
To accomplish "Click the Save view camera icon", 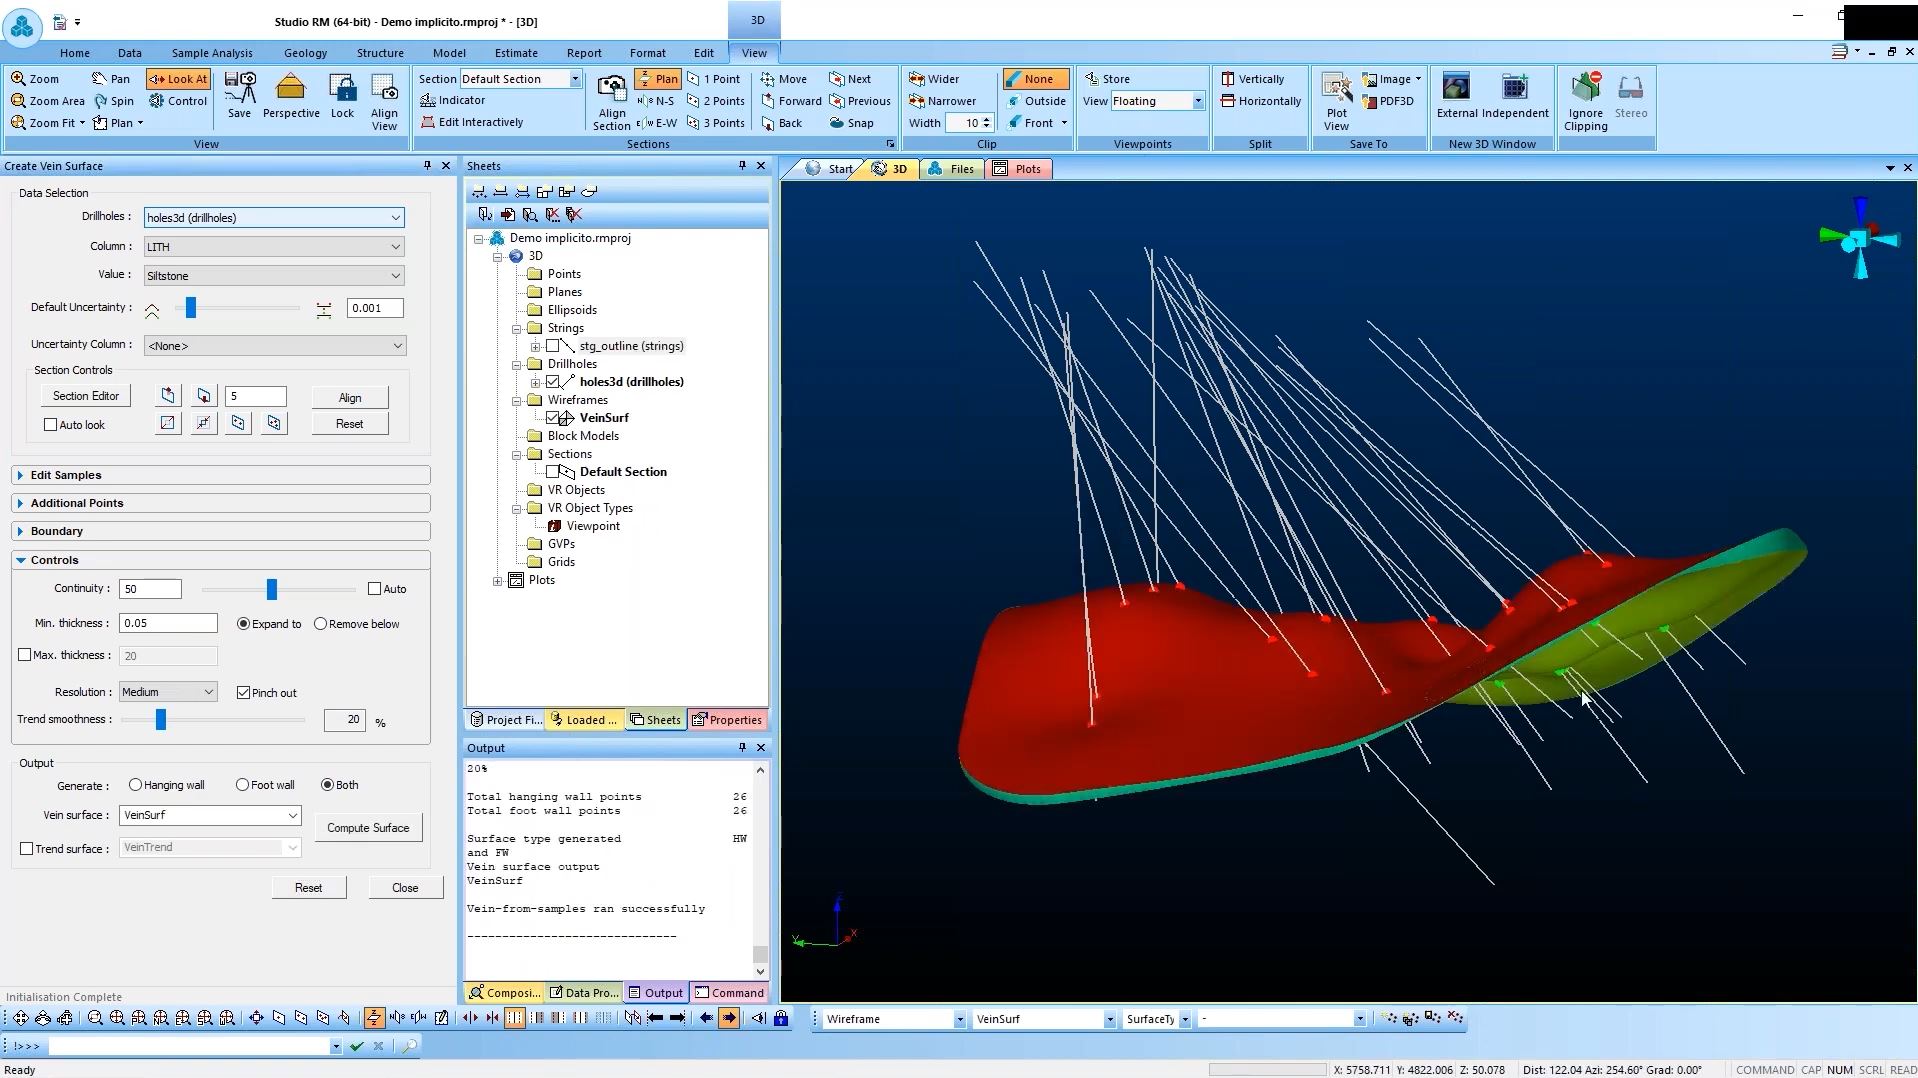I will [239, 96].
